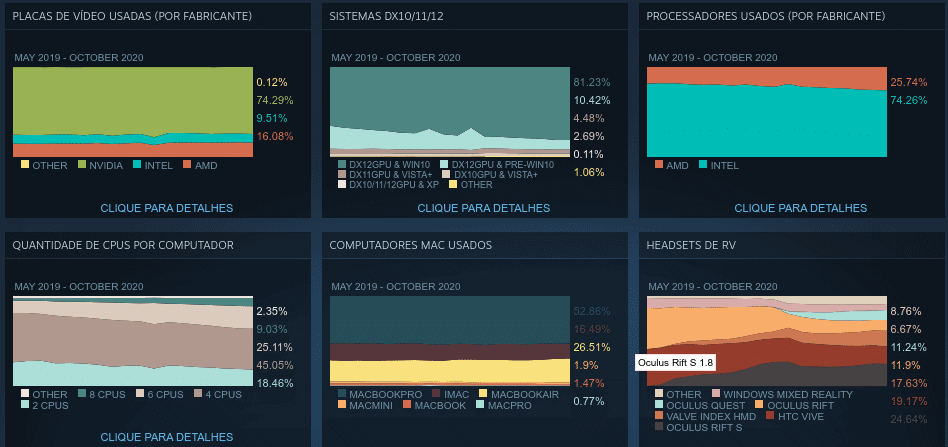Click the value 26.51% beside Mac chart
This screenshot has height=447, width=948.
click(x=592, y=347)
